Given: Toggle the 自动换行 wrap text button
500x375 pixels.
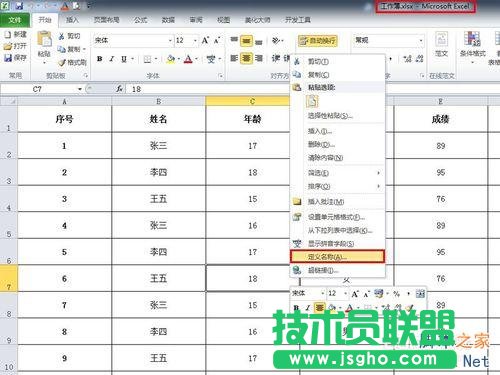Looking at the screenshot, I should pyautogui.click(x=318, y=41).
